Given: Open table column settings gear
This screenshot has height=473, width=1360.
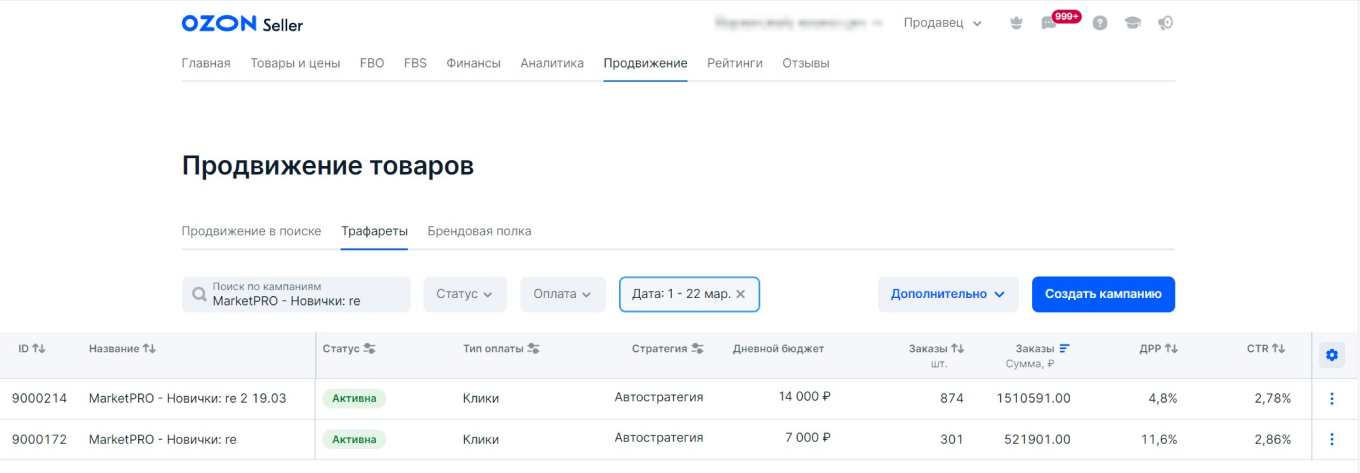Looking at the screenshot, I should (1332, 354).
